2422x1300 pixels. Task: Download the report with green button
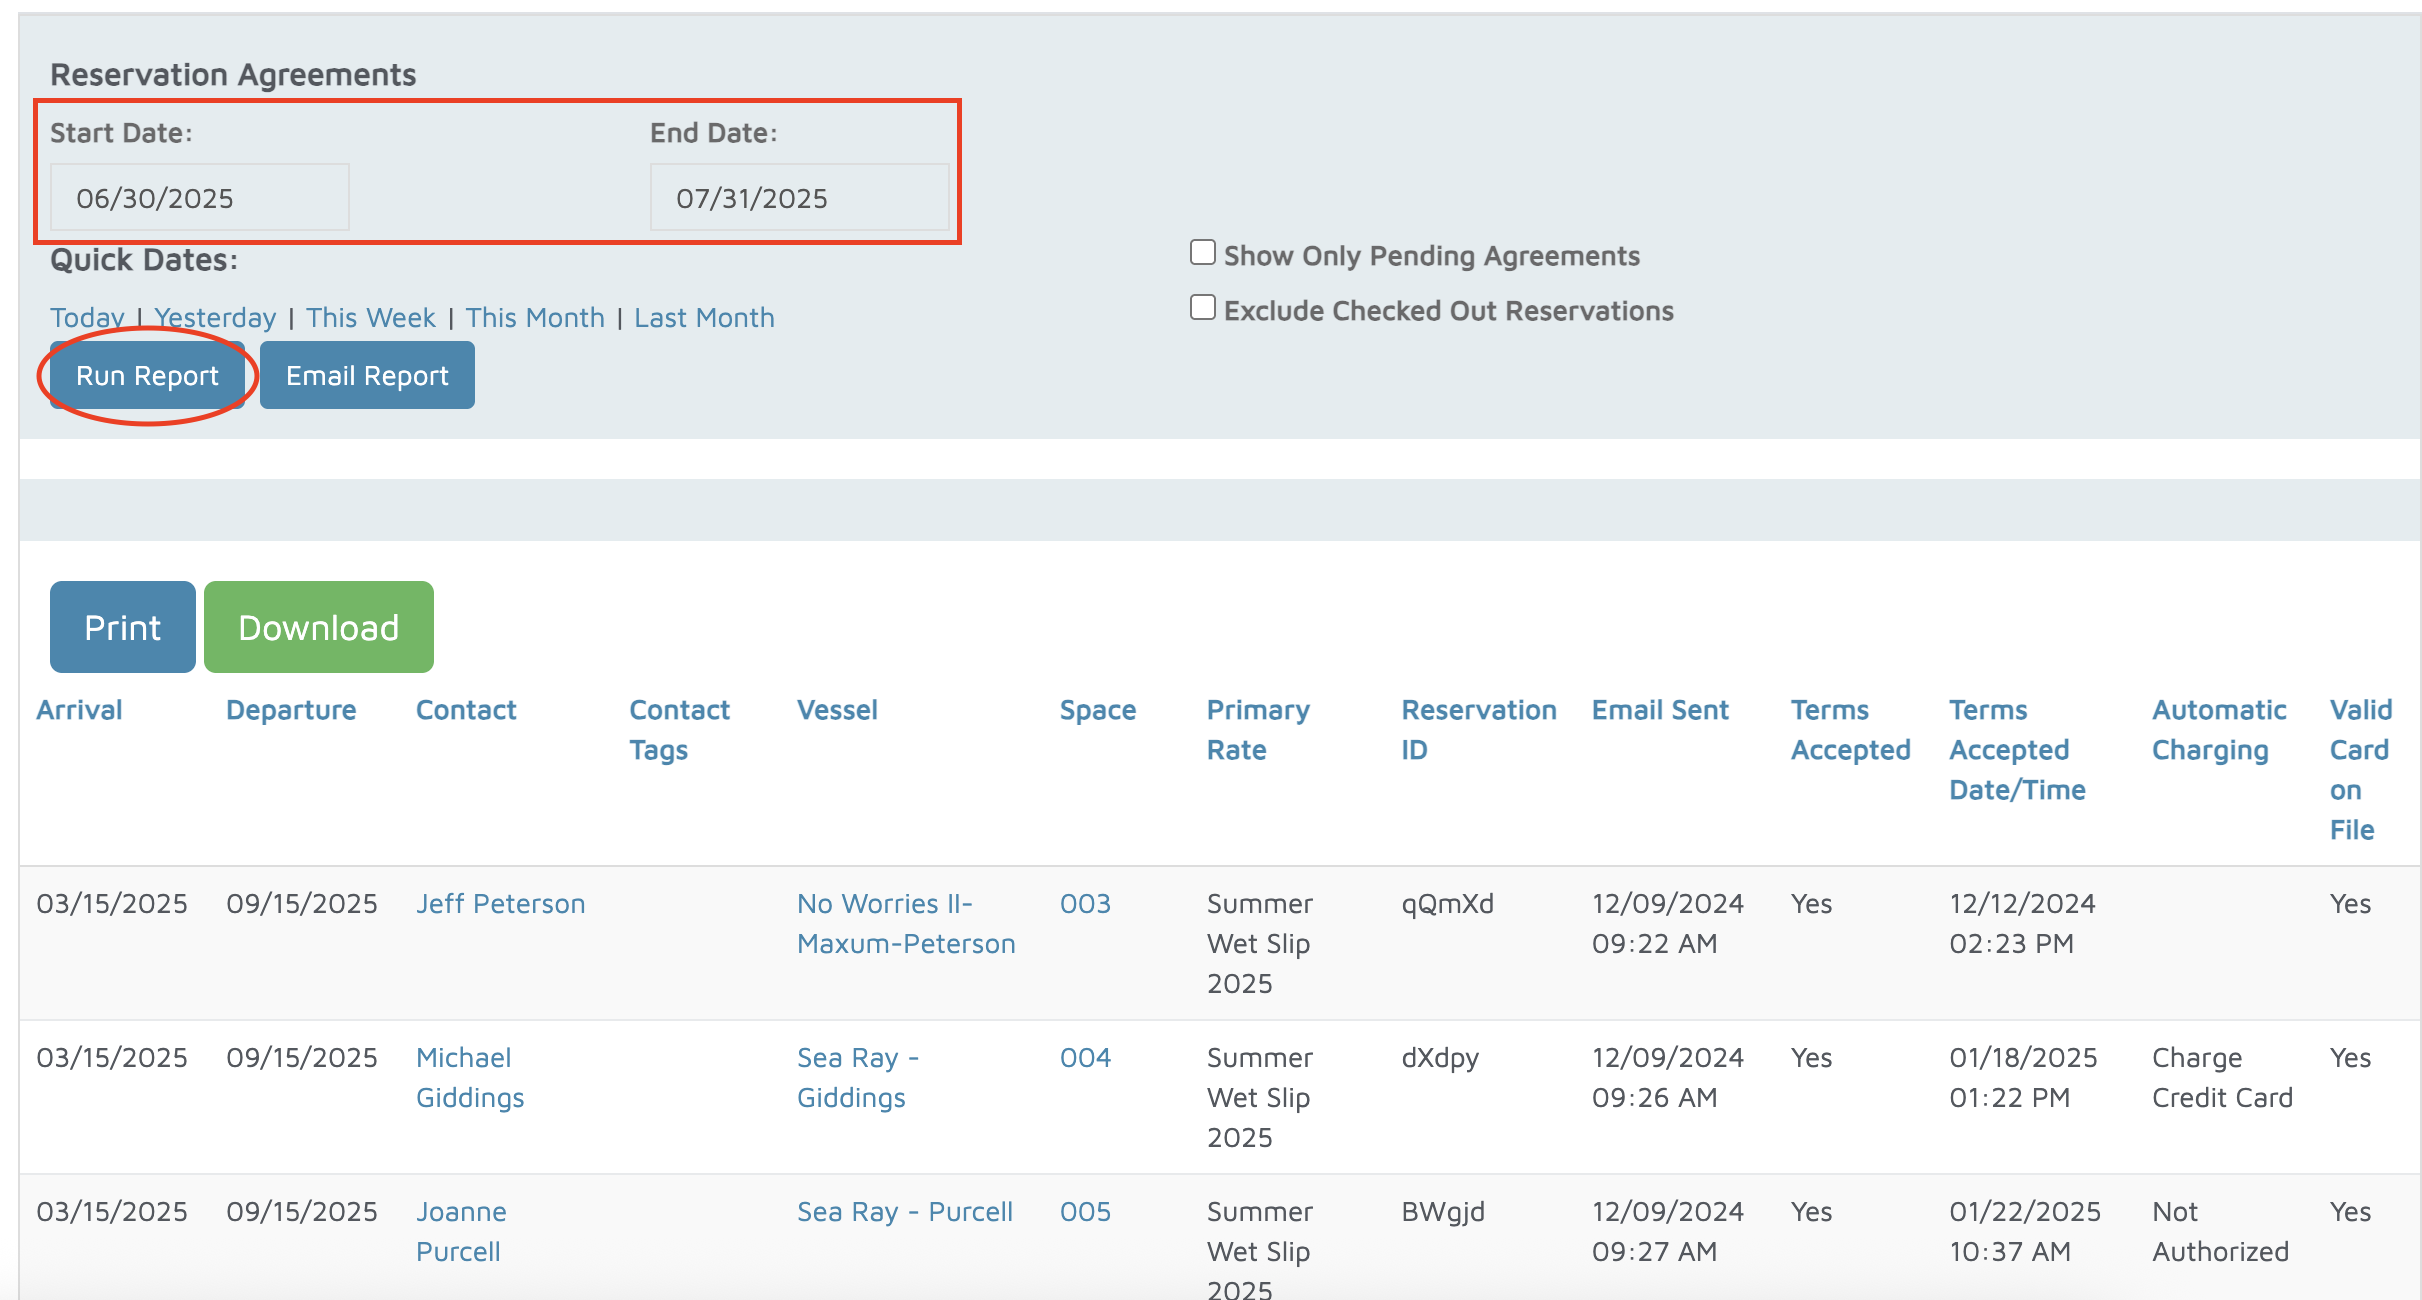point(318,628)
